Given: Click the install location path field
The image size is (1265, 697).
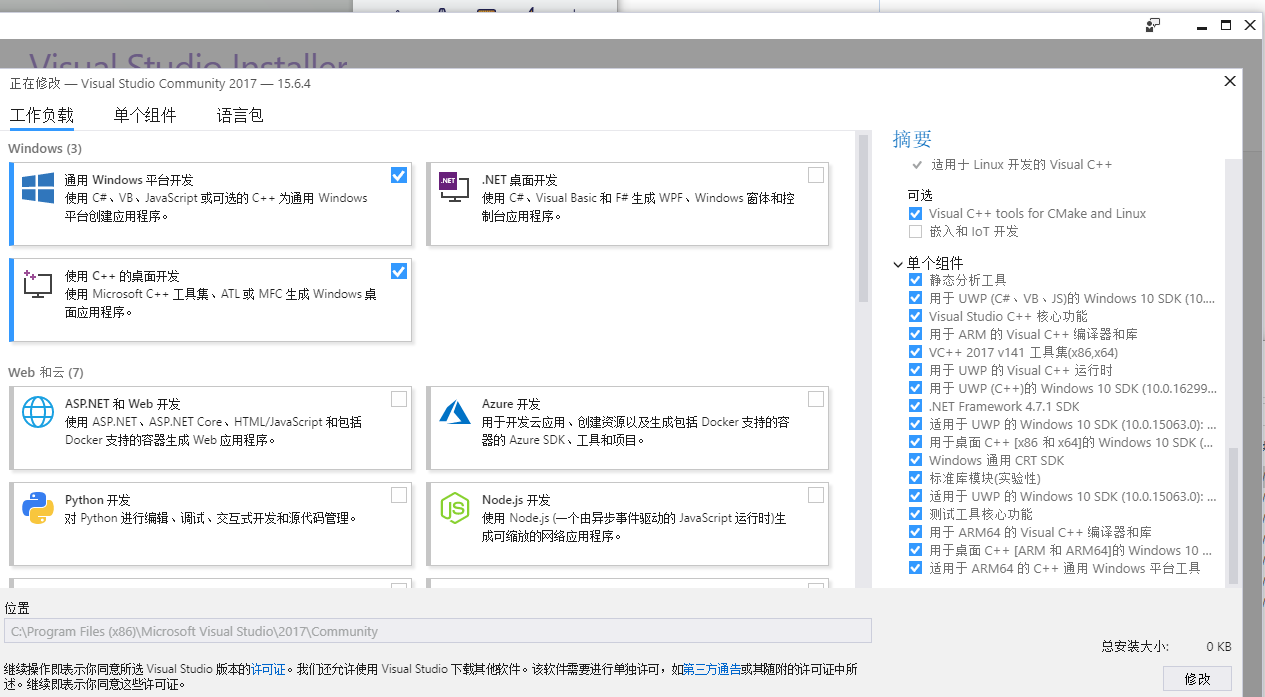Looking at the screenshot, I should pos(438,631).
